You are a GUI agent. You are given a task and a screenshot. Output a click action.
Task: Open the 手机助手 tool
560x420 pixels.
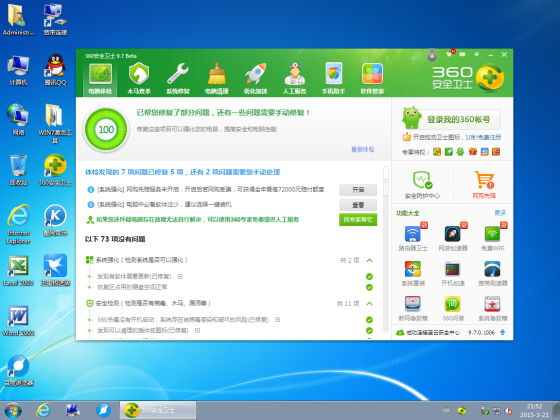click(x=334, y=79)
